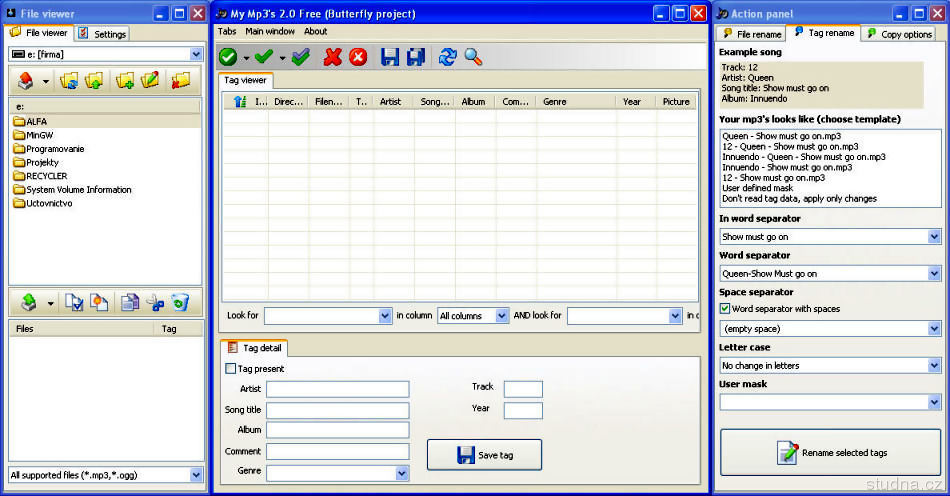Open the Main window menu
This screenshot has height=496, width=950.
[x=270, y=31]
